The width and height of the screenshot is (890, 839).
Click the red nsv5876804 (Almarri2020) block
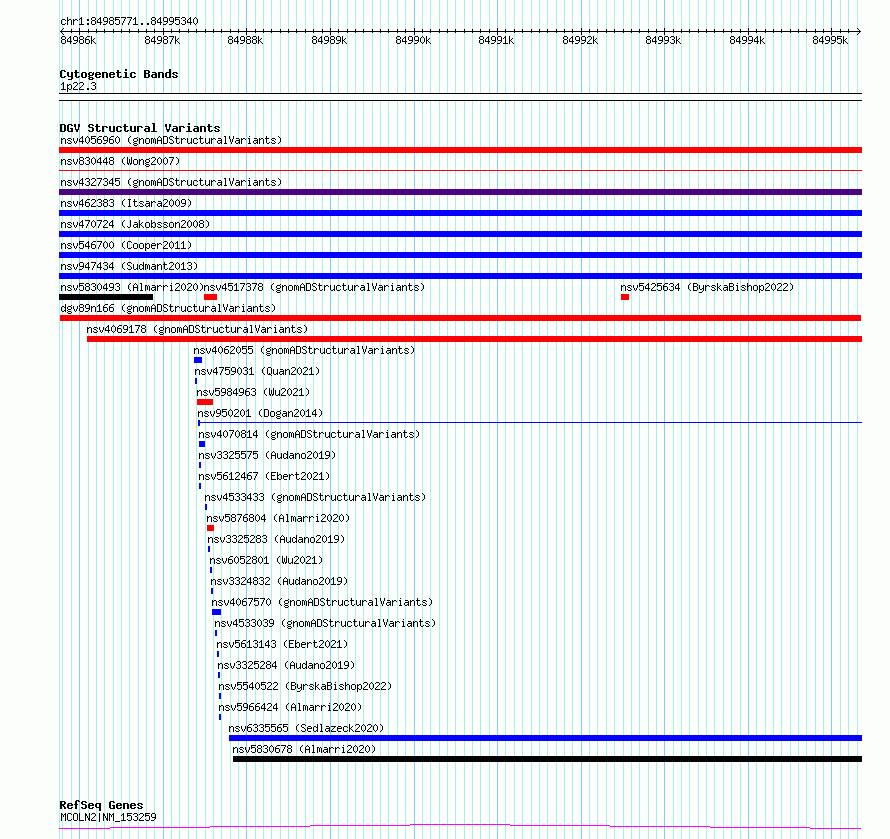[211, 528]
